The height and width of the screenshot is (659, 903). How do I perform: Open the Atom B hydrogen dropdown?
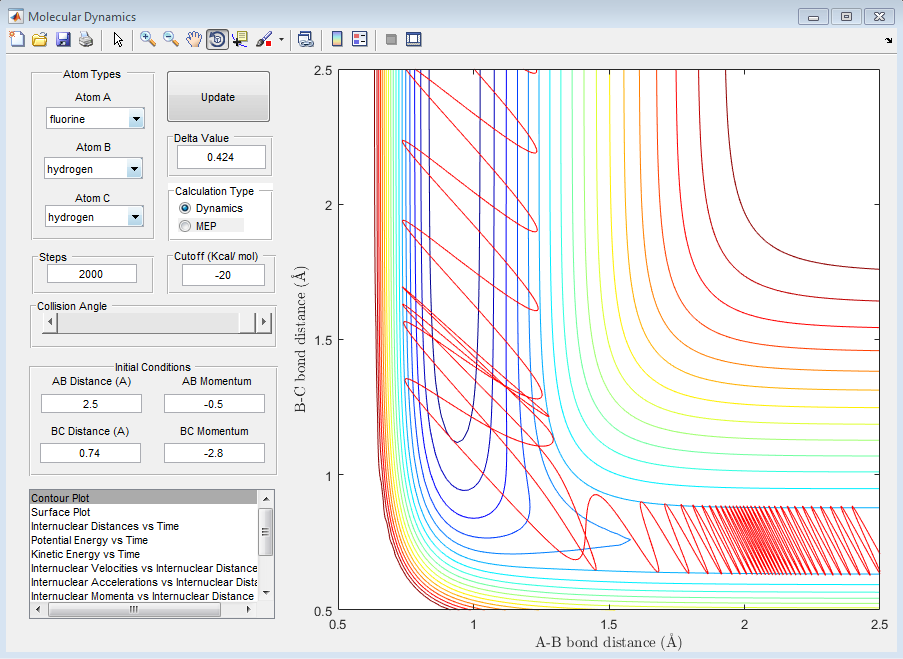tap(136, 170)
